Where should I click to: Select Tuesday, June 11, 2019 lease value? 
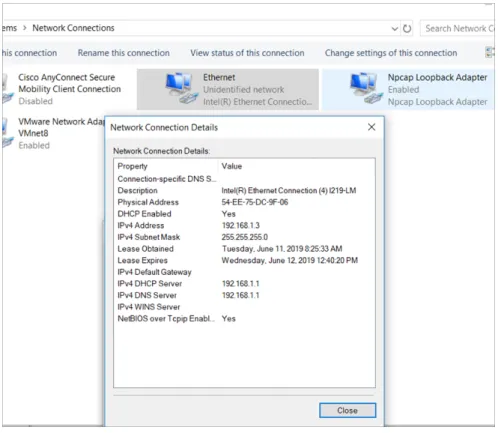(282, 249)
